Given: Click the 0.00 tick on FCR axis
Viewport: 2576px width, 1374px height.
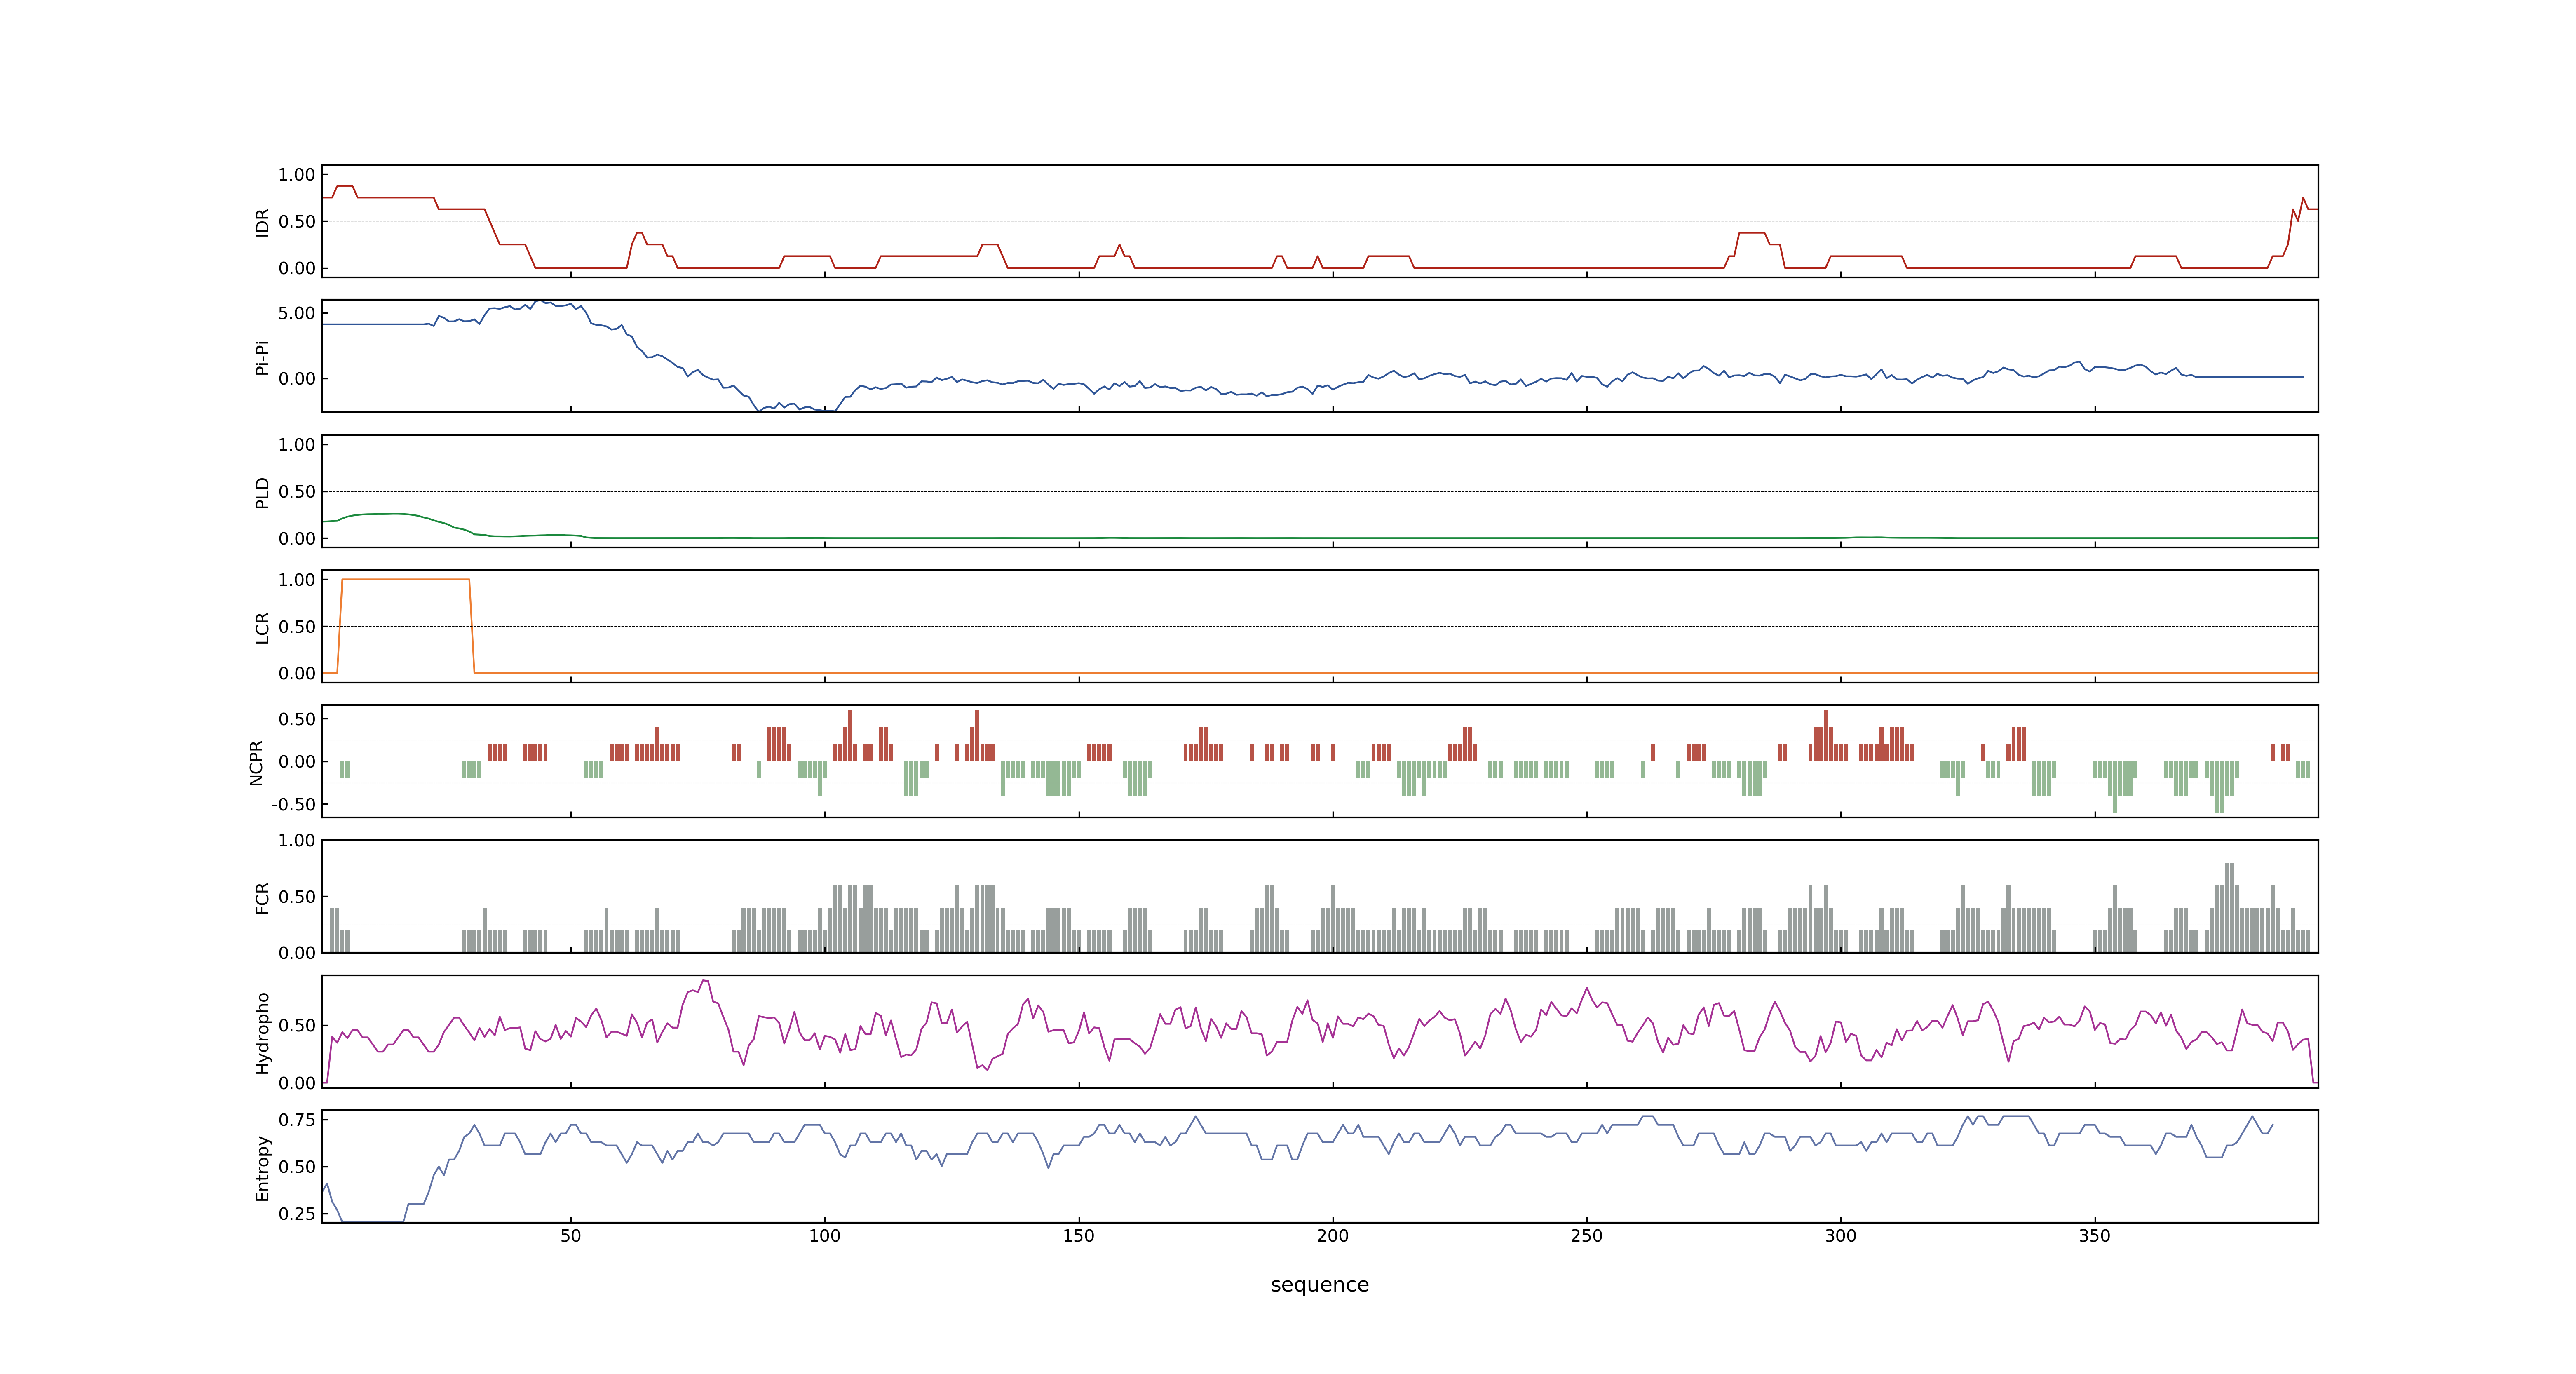Looking at the screenshot, I should coord(297,953).
